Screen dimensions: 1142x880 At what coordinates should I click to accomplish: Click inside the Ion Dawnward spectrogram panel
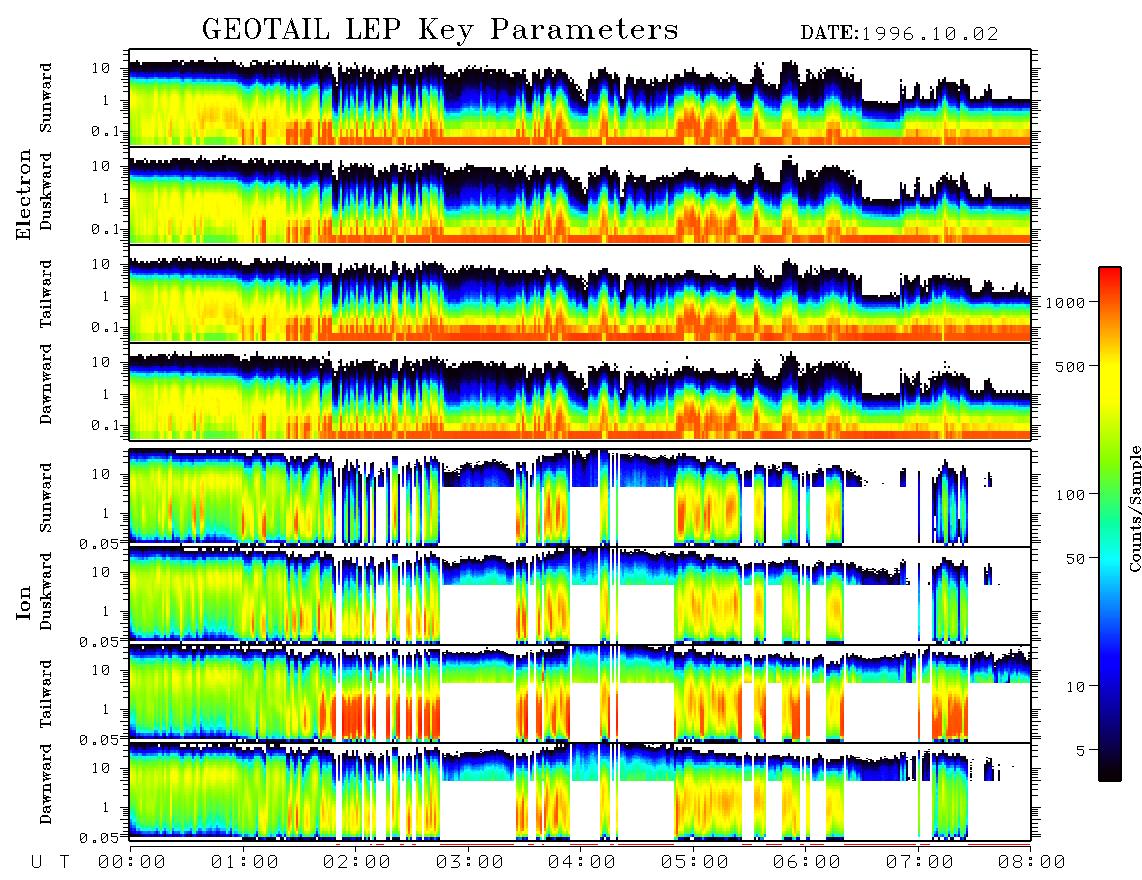pos(580,791)
